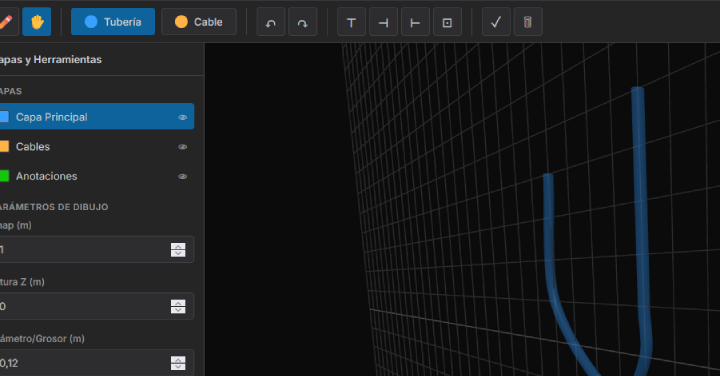The height and width of the screenshot is (376, 720).
Task: Switch to top view (T icon)
Action: pos(351,22)
